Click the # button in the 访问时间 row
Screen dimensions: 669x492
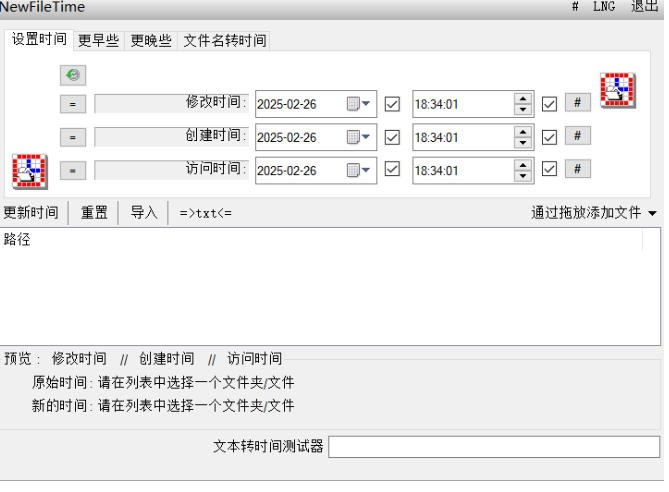coord(578,169)
